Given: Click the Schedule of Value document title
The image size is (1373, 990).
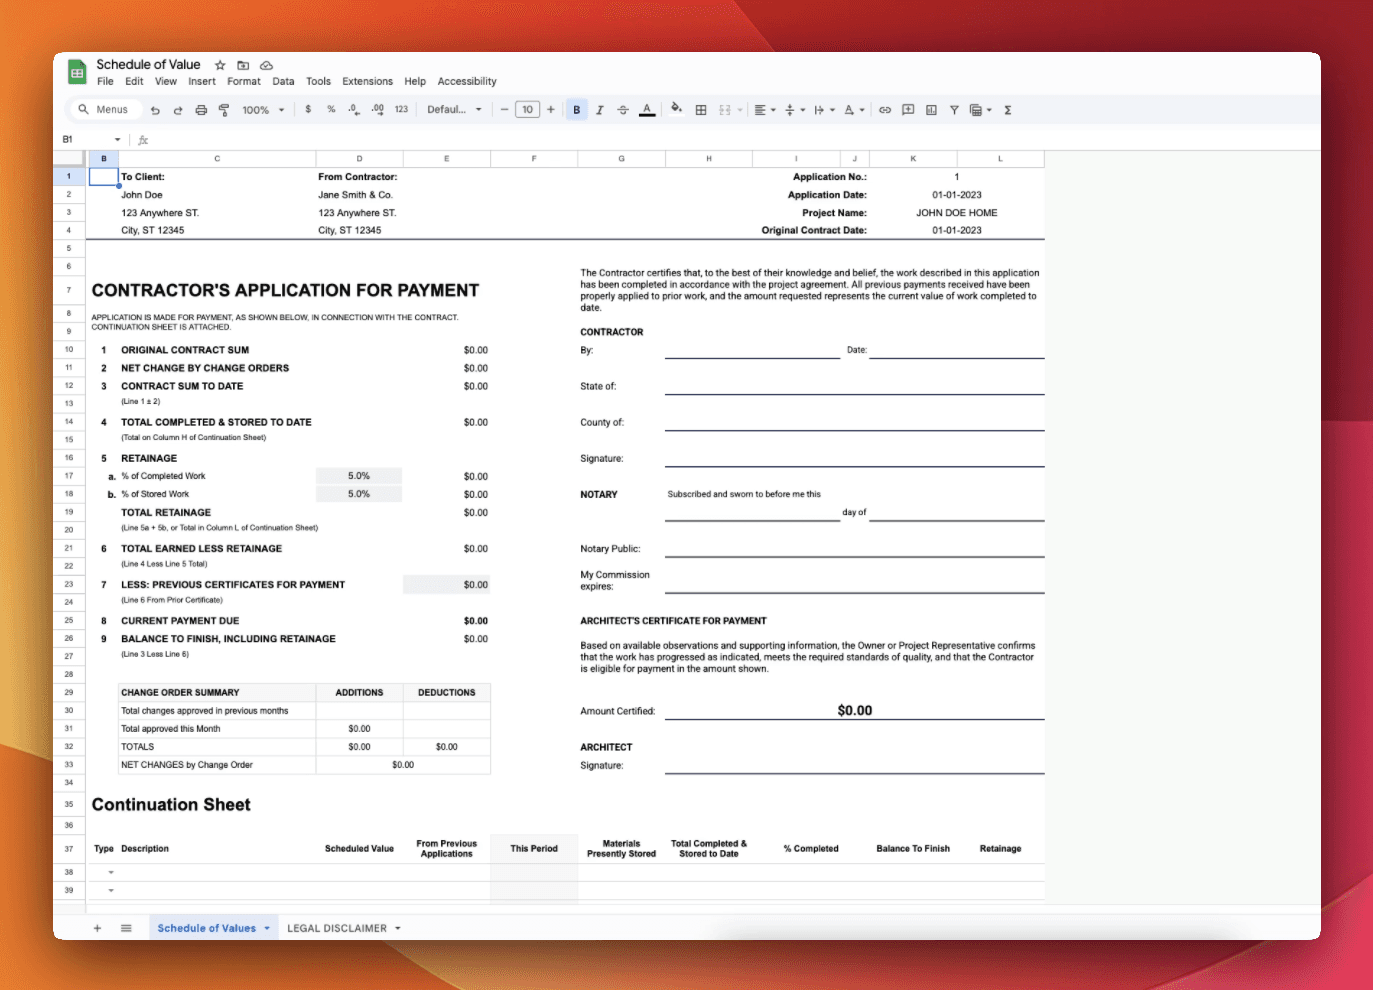Looking at the screenshot, I should (x=148, y=64).
